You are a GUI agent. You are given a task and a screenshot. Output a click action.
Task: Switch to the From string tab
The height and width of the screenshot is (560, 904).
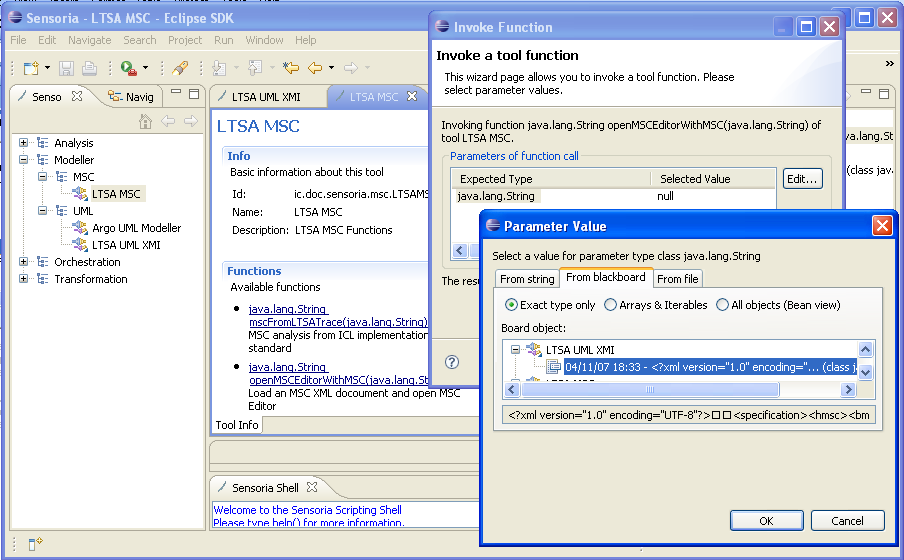click(x=527, y=279)
